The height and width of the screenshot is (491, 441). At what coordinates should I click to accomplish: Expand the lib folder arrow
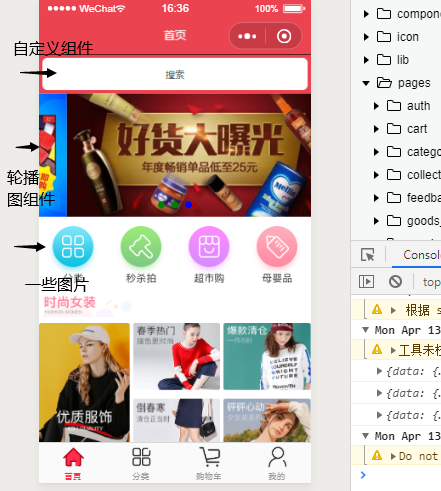pos(366,60)
